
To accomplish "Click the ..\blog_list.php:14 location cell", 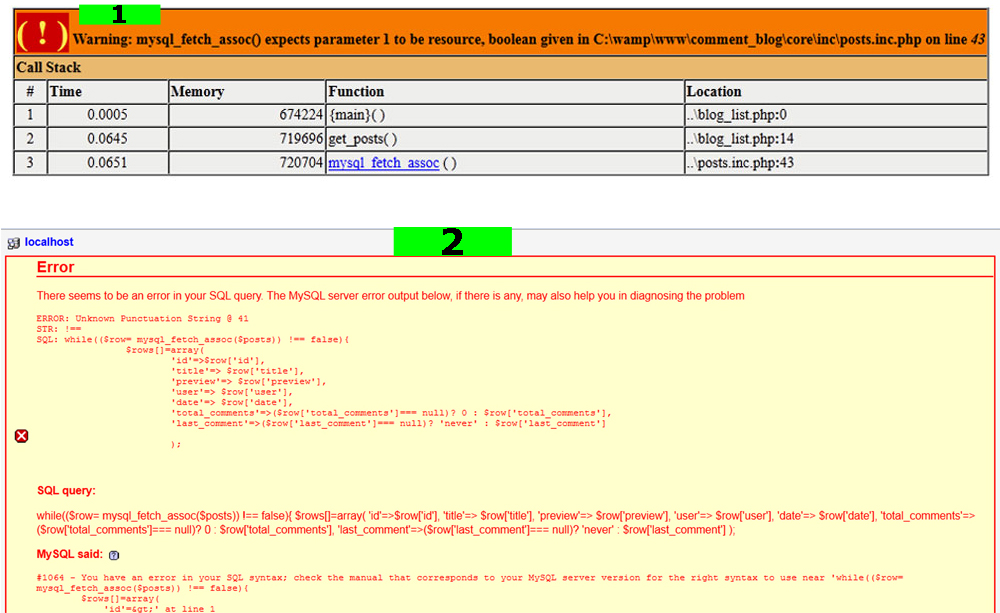I will (740, 139).
